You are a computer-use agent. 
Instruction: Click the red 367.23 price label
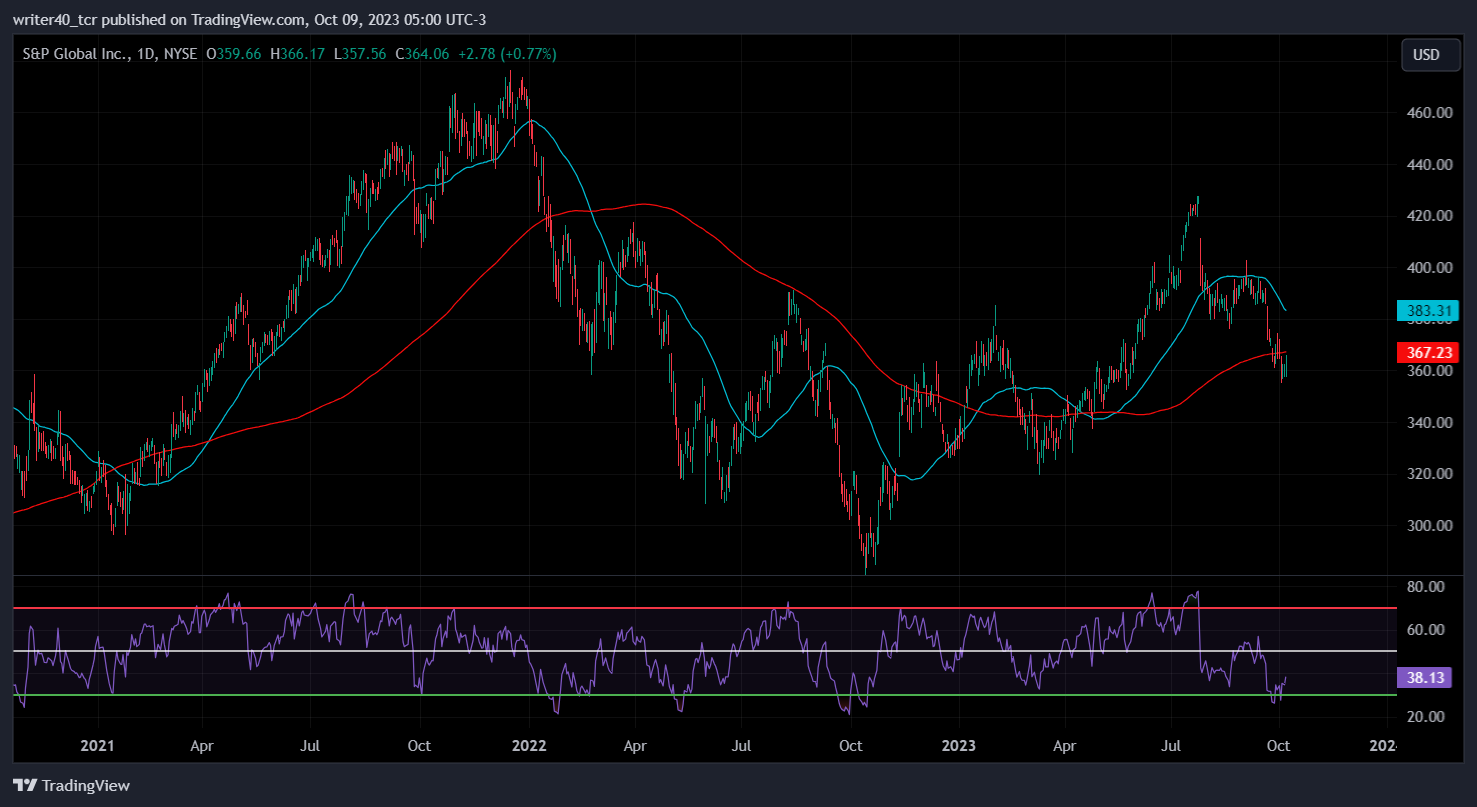(1430, 352)
